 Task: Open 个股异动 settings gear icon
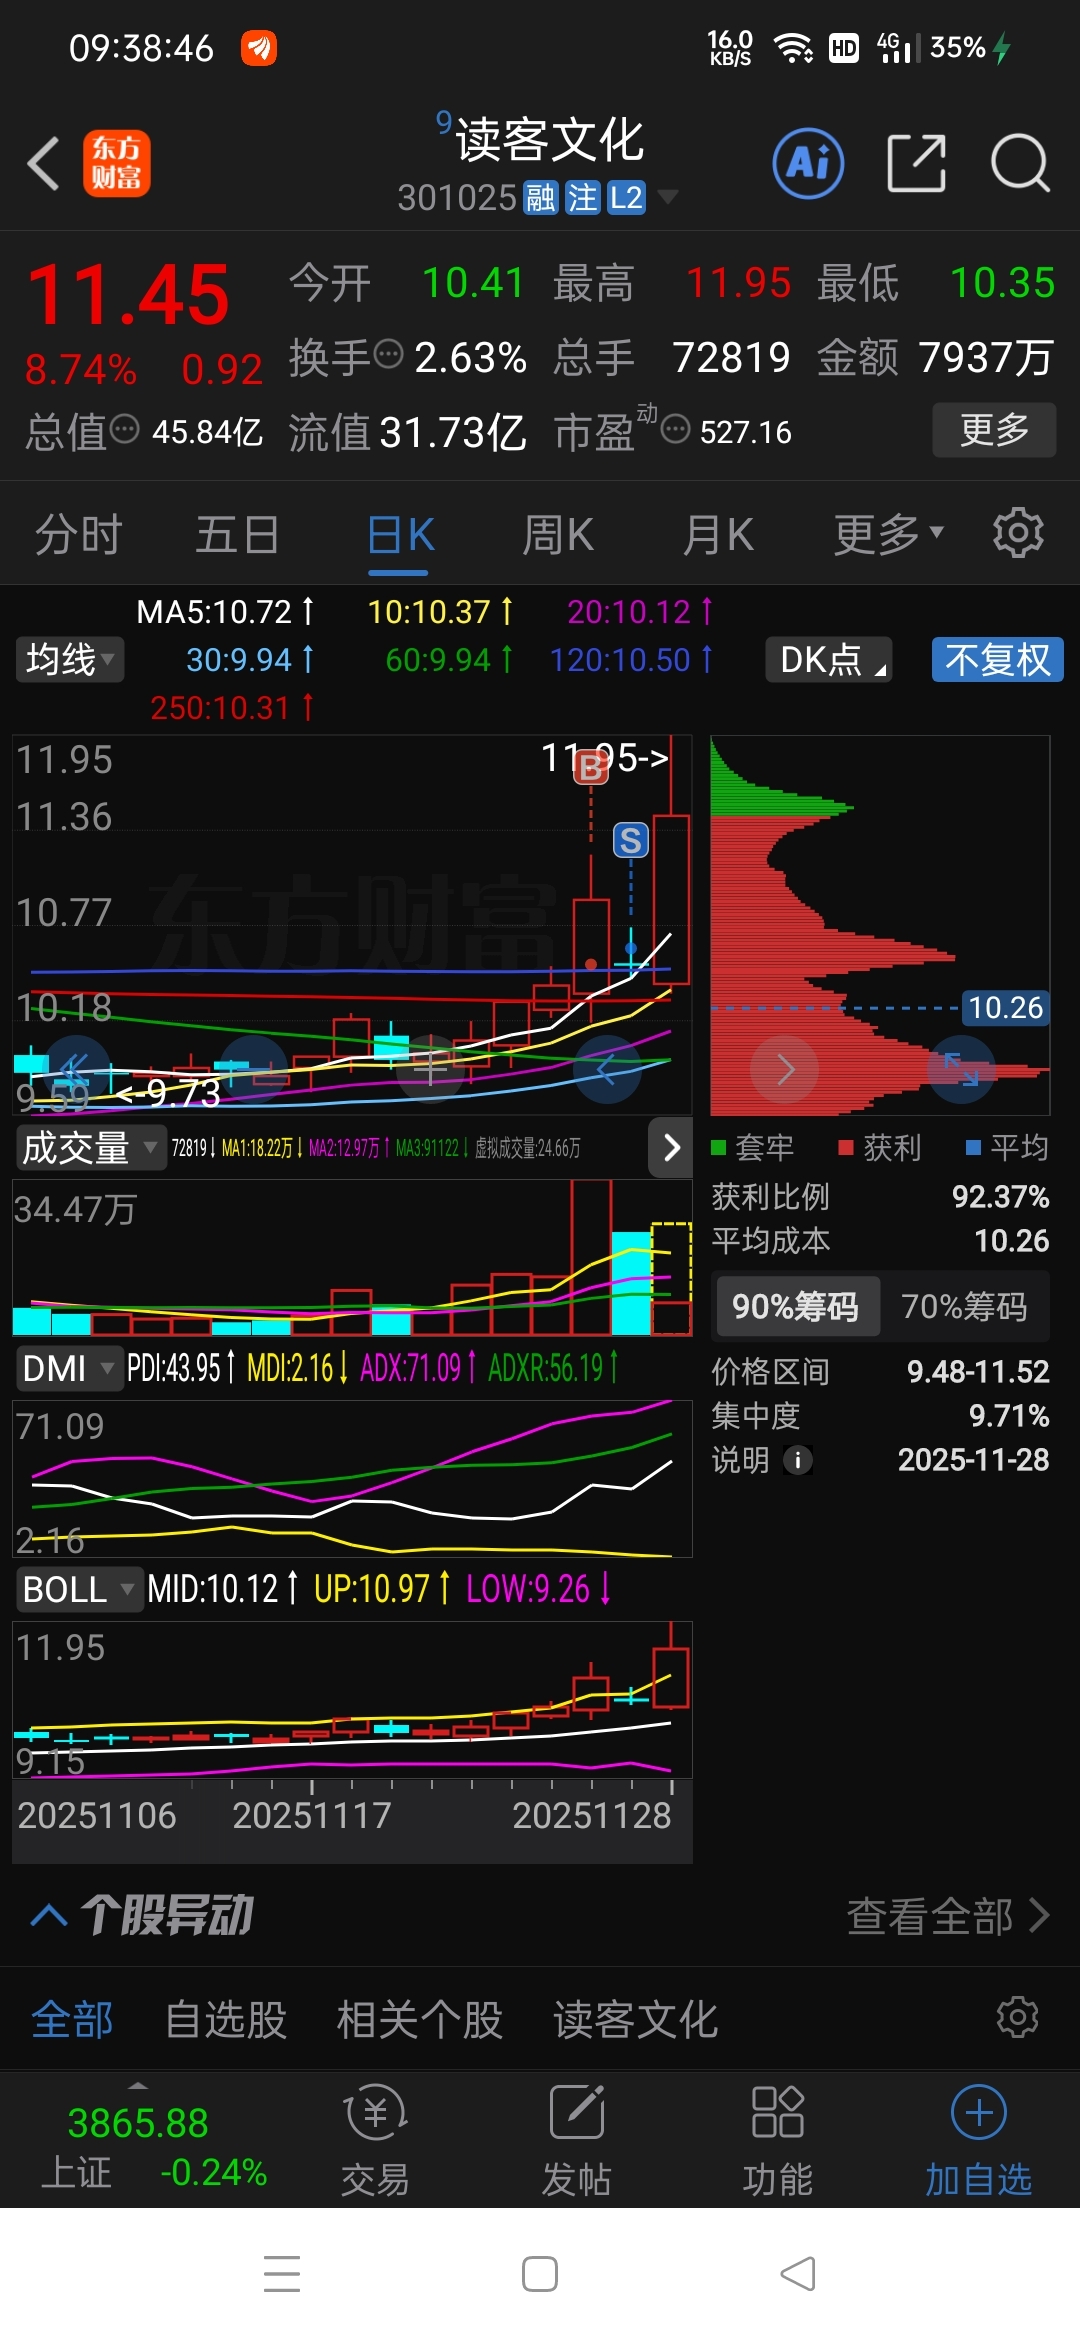point(1018,2017)
